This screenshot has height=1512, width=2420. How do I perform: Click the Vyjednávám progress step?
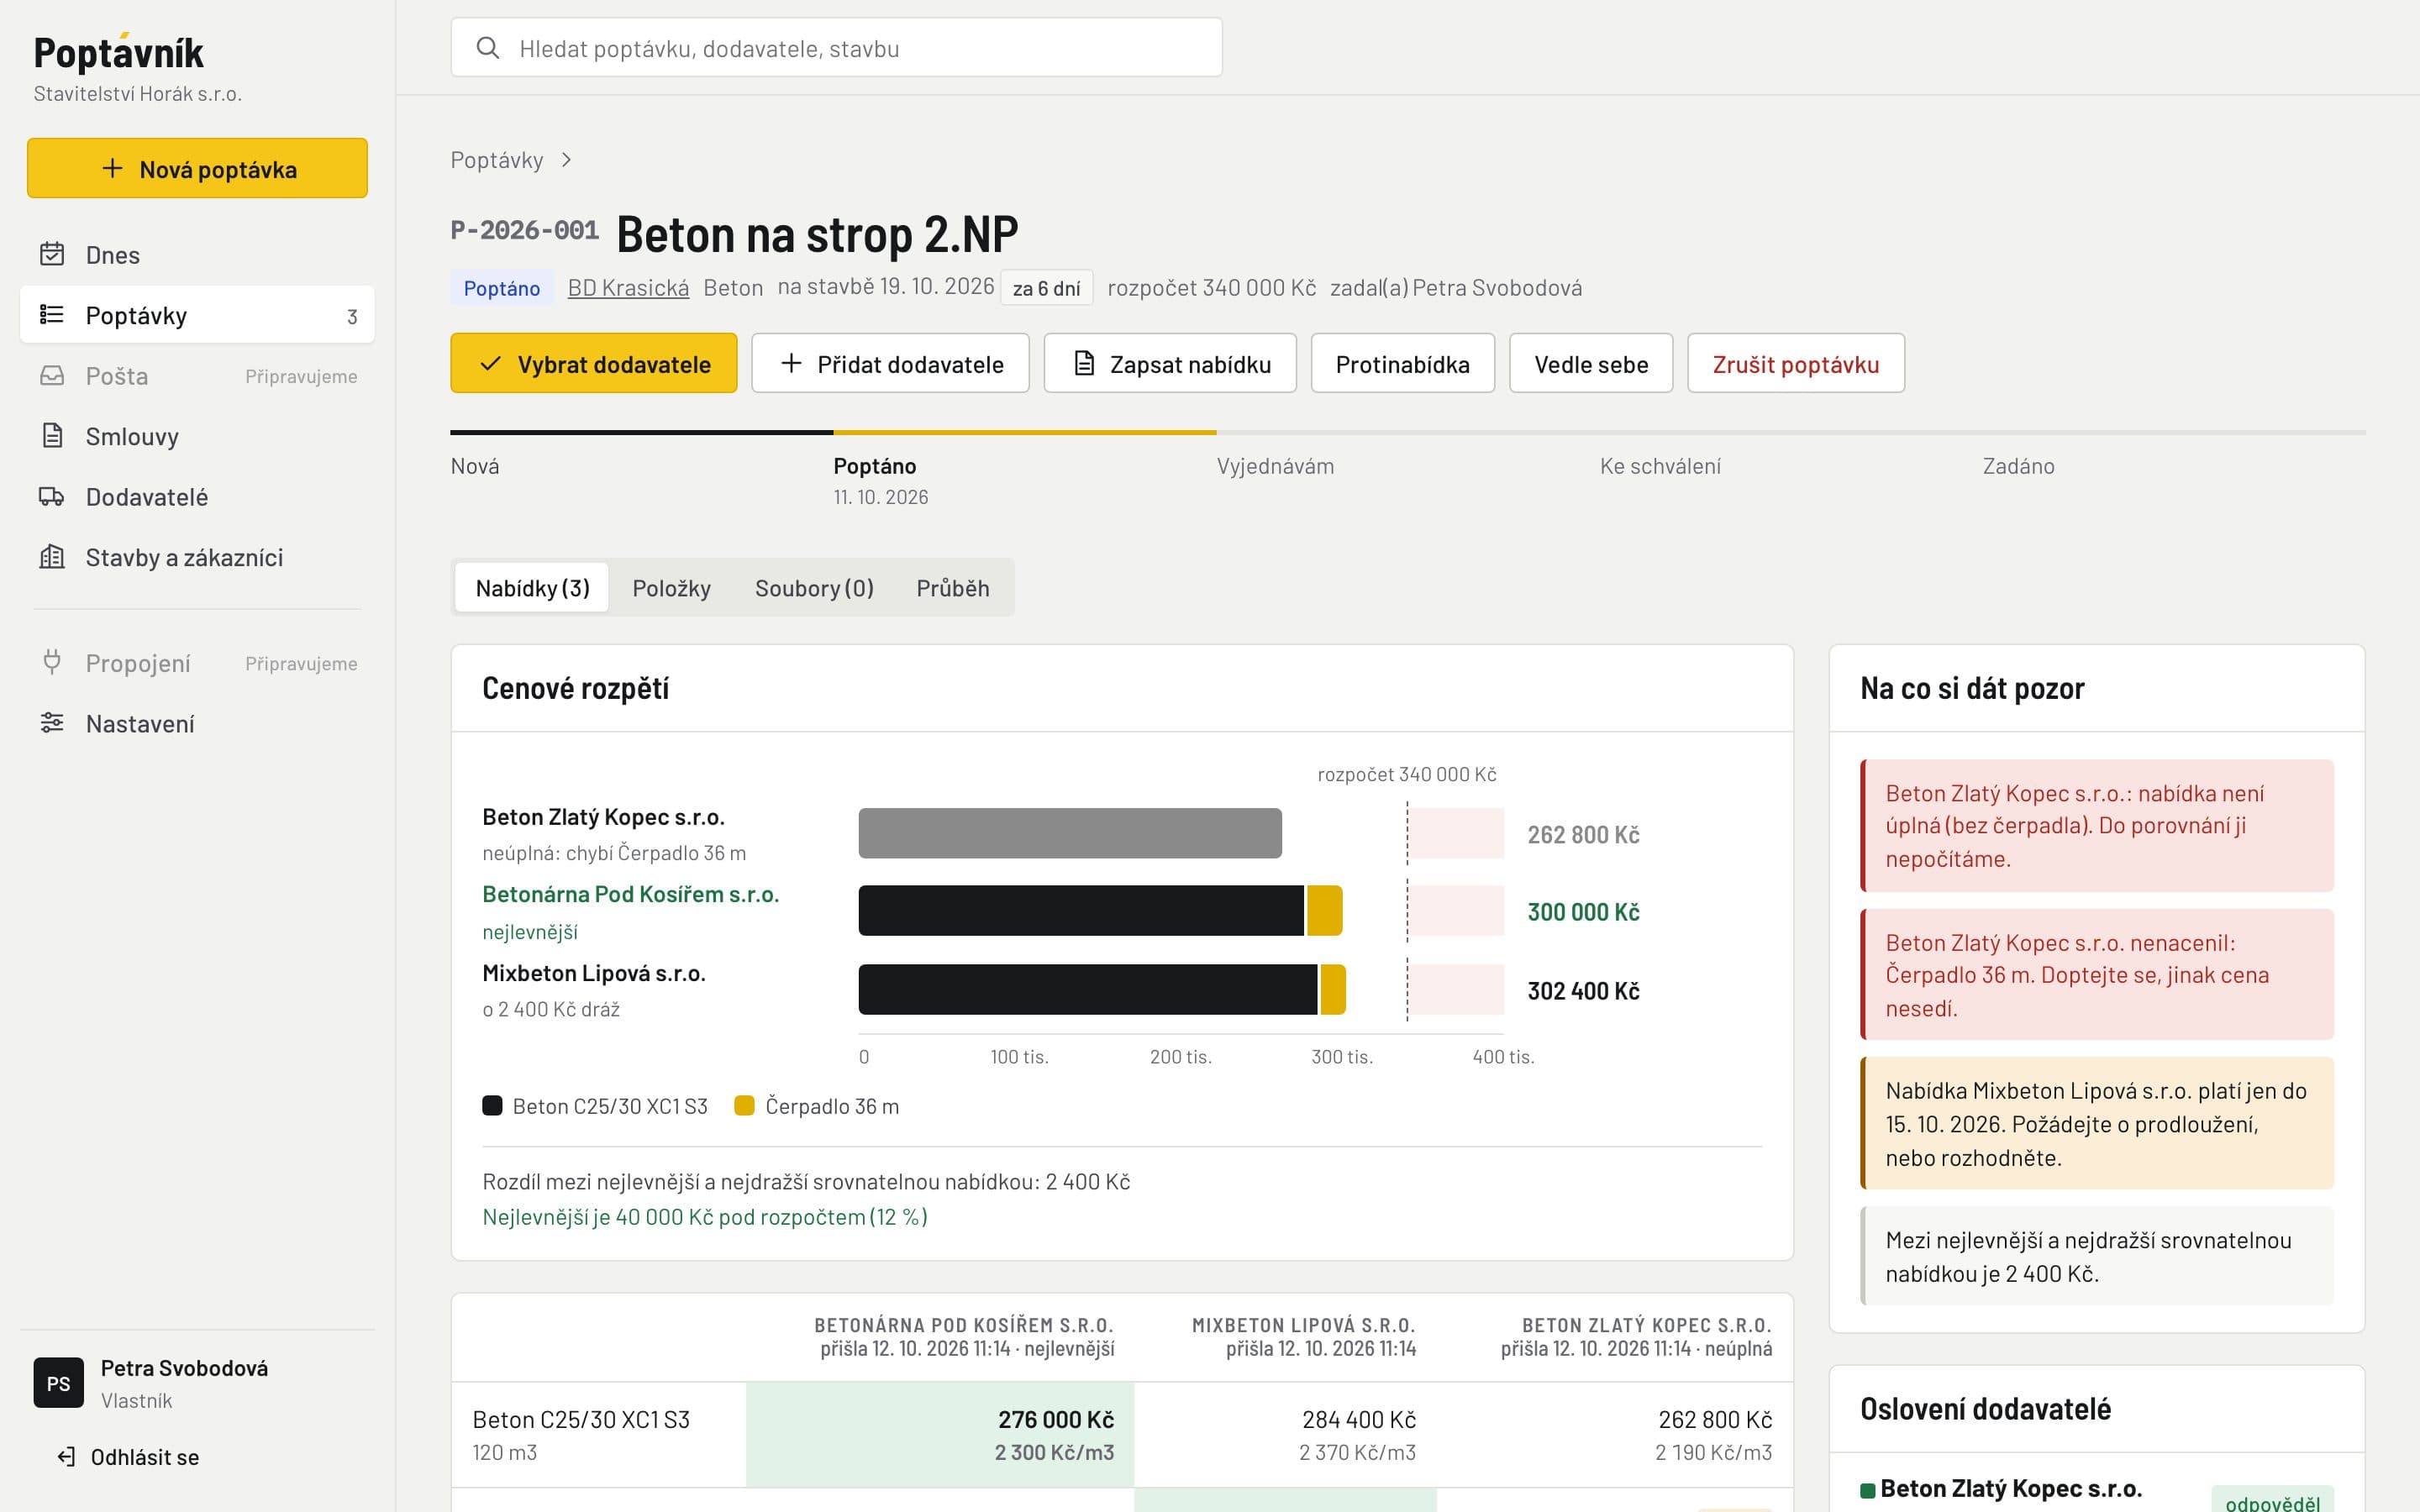pyautogui.click(x=1275, y=466)
